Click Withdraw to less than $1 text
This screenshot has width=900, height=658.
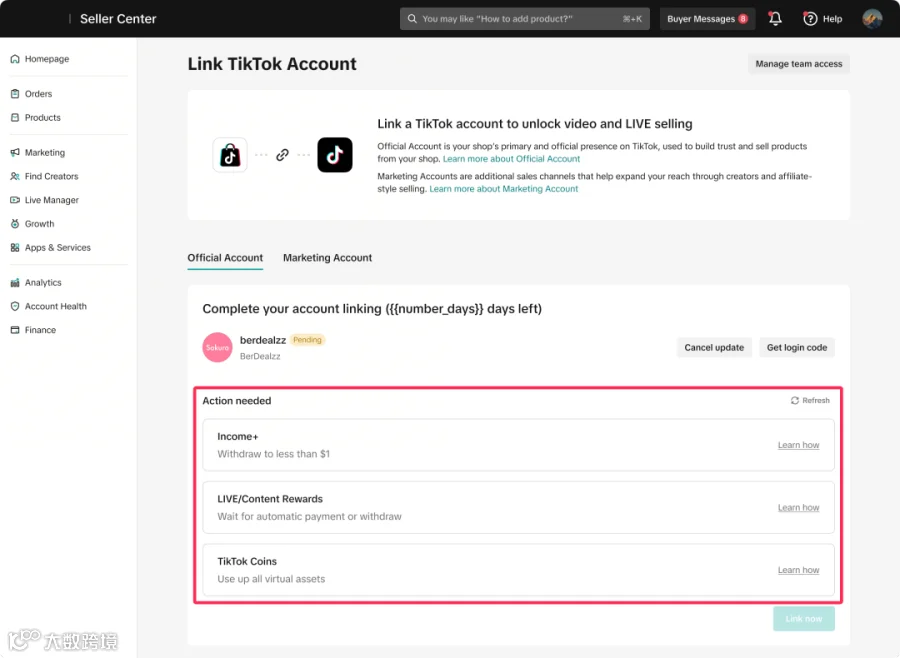(273, 454)
